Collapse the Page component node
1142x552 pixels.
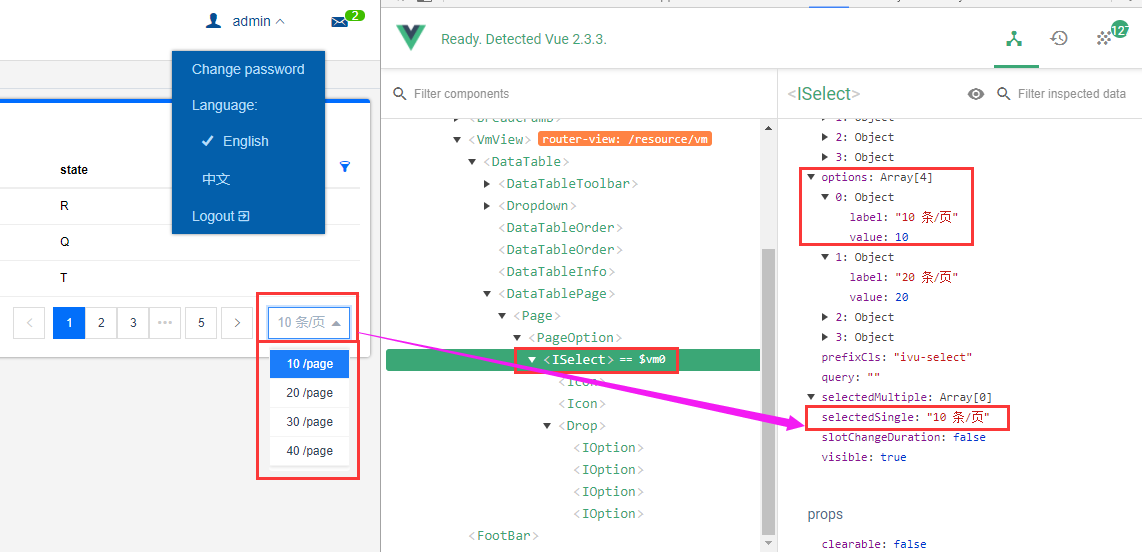click(x=503, y=315)
